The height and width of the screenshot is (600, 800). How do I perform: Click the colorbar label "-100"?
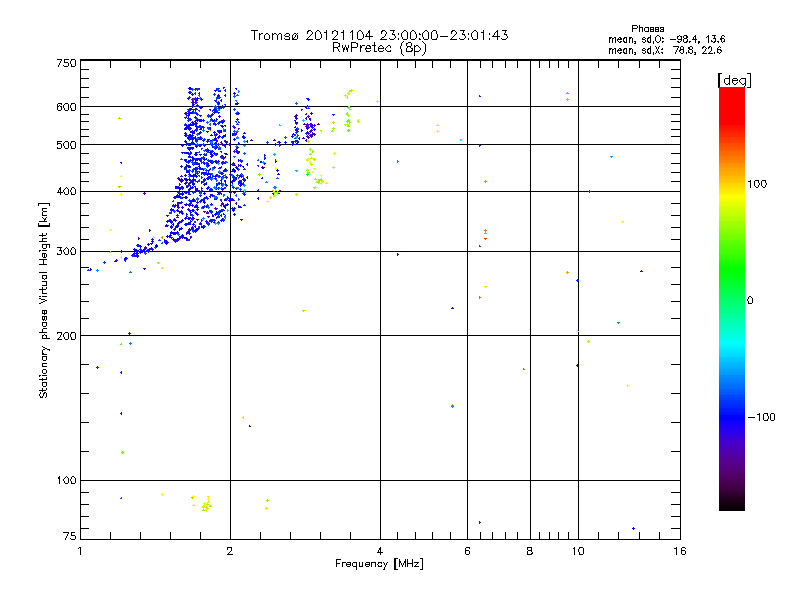tap(762, 417)
